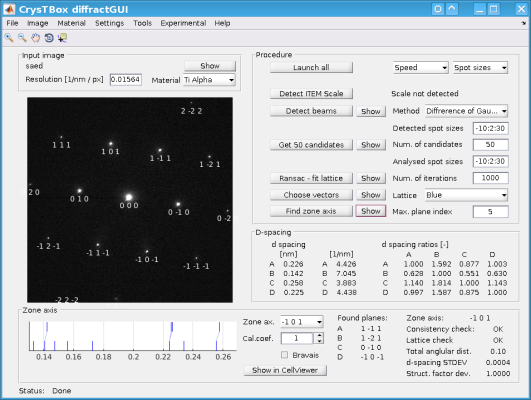
Task: Enable the Data Cursor tool
Action: coord(62,38)
